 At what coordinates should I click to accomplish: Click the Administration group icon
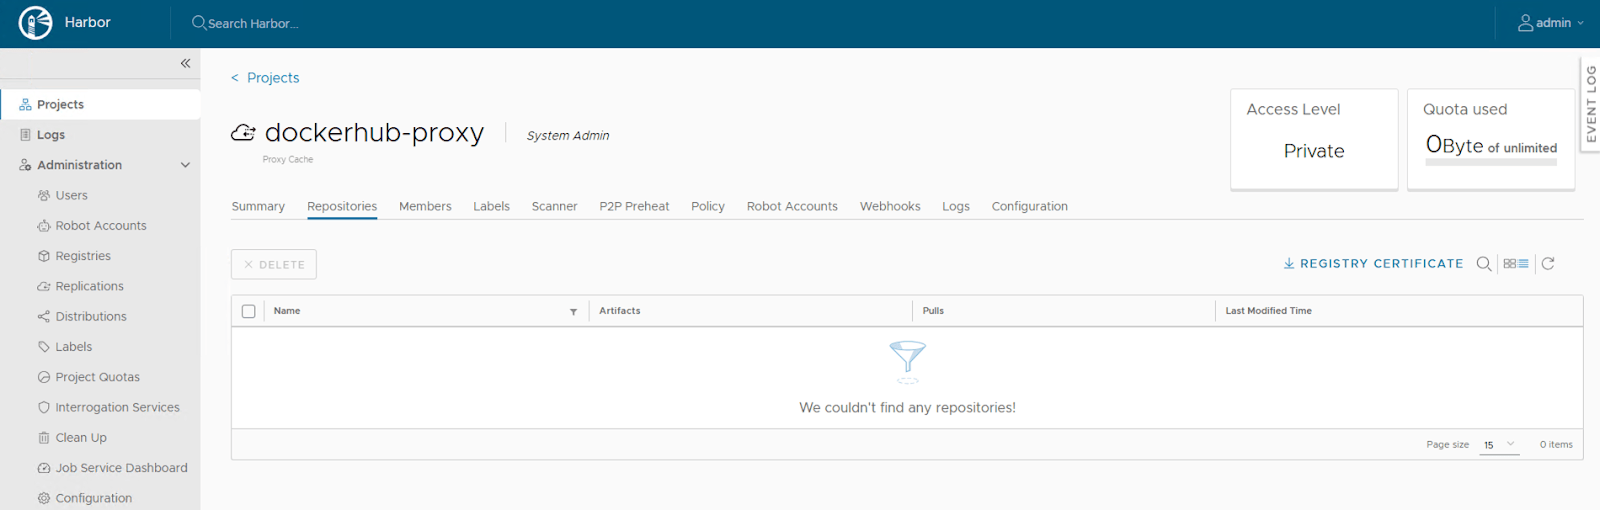pyautogui.click(x=25, y=165)
